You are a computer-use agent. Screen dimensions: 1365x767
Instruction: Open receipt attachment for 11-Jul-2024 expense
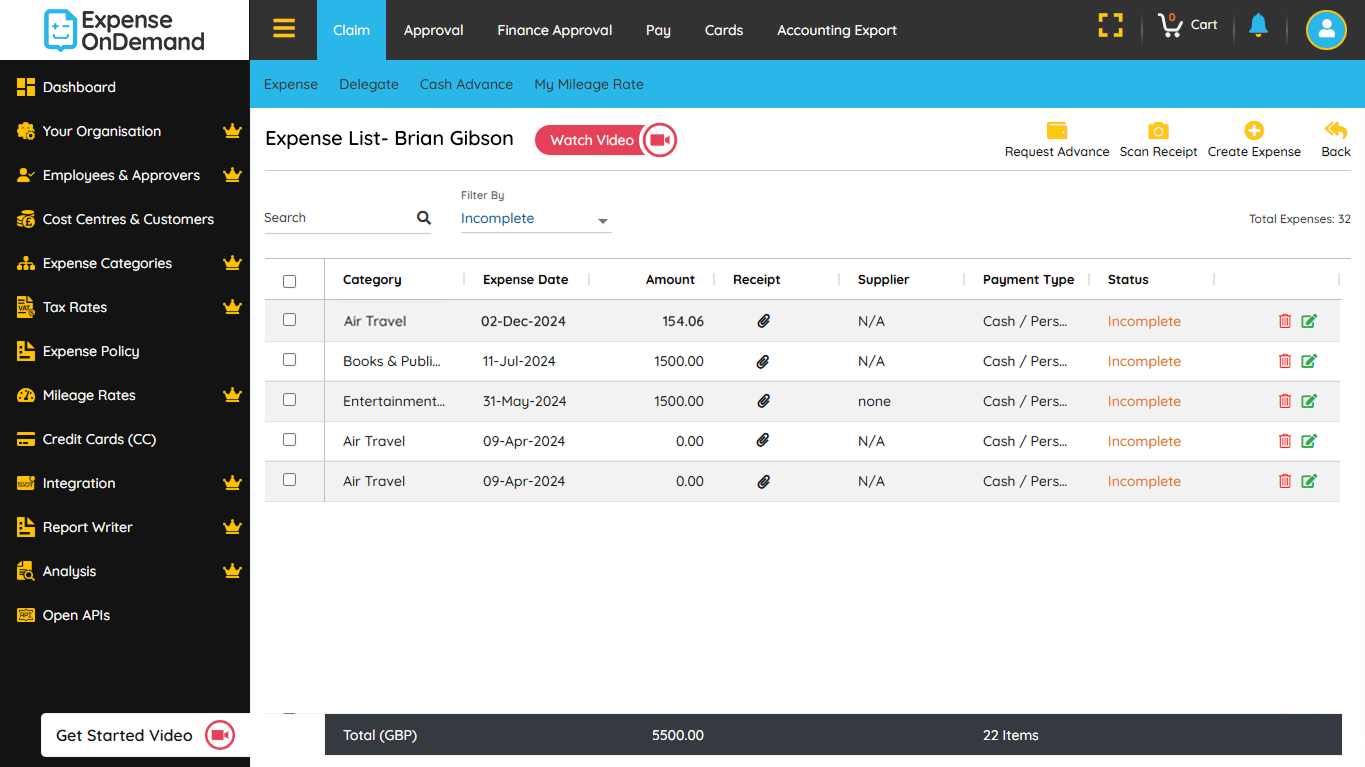click(x=763, y=361)
